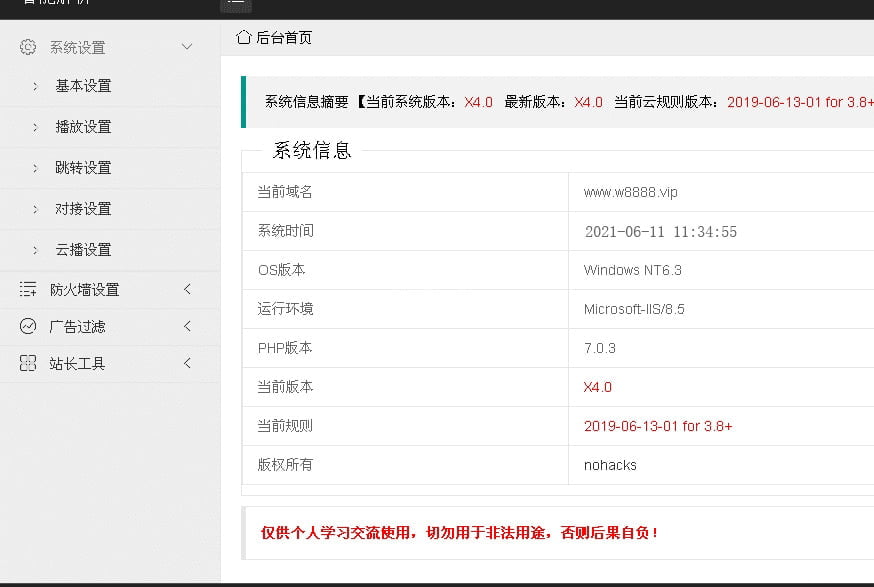Click the arrow icon beside 云播设置

pos(36,250)
